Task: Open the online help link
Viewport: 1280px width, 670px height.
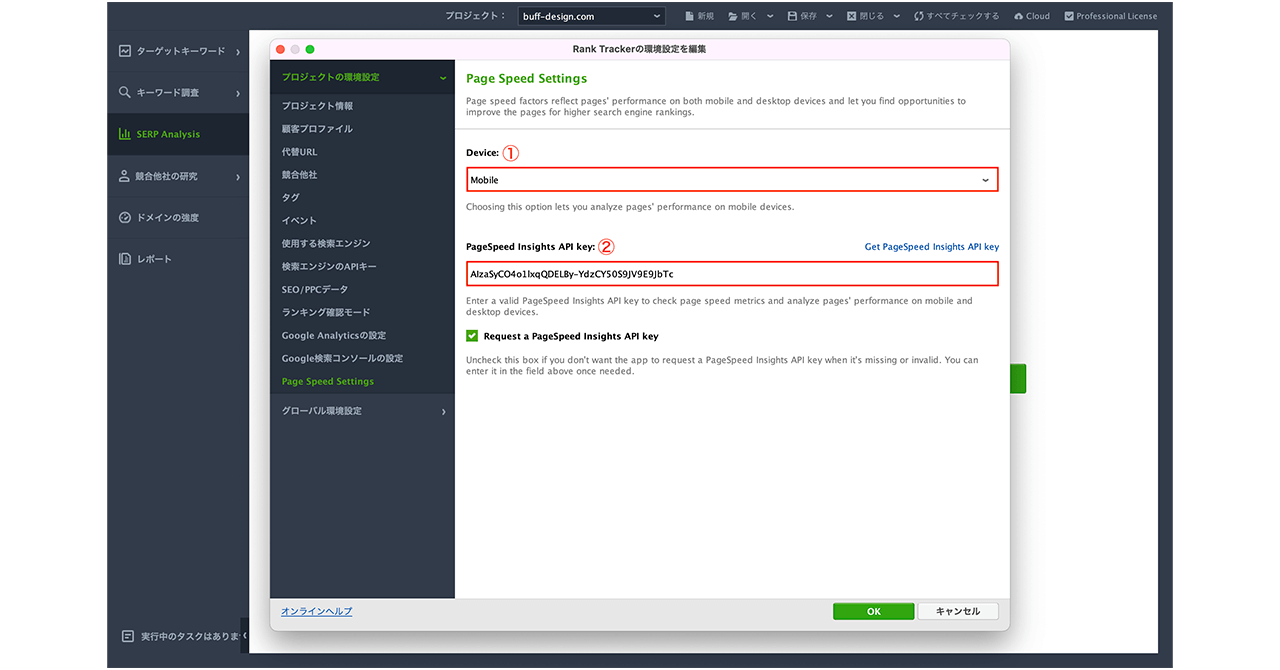Action: pyautogui.click(x=316, y=611)
